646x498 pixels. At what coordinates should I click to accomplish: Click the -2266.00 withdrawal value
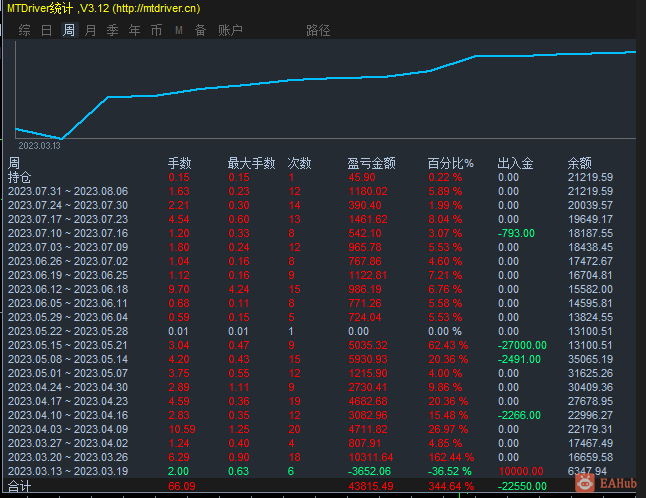pyautogui.click(x=519, y=416)
